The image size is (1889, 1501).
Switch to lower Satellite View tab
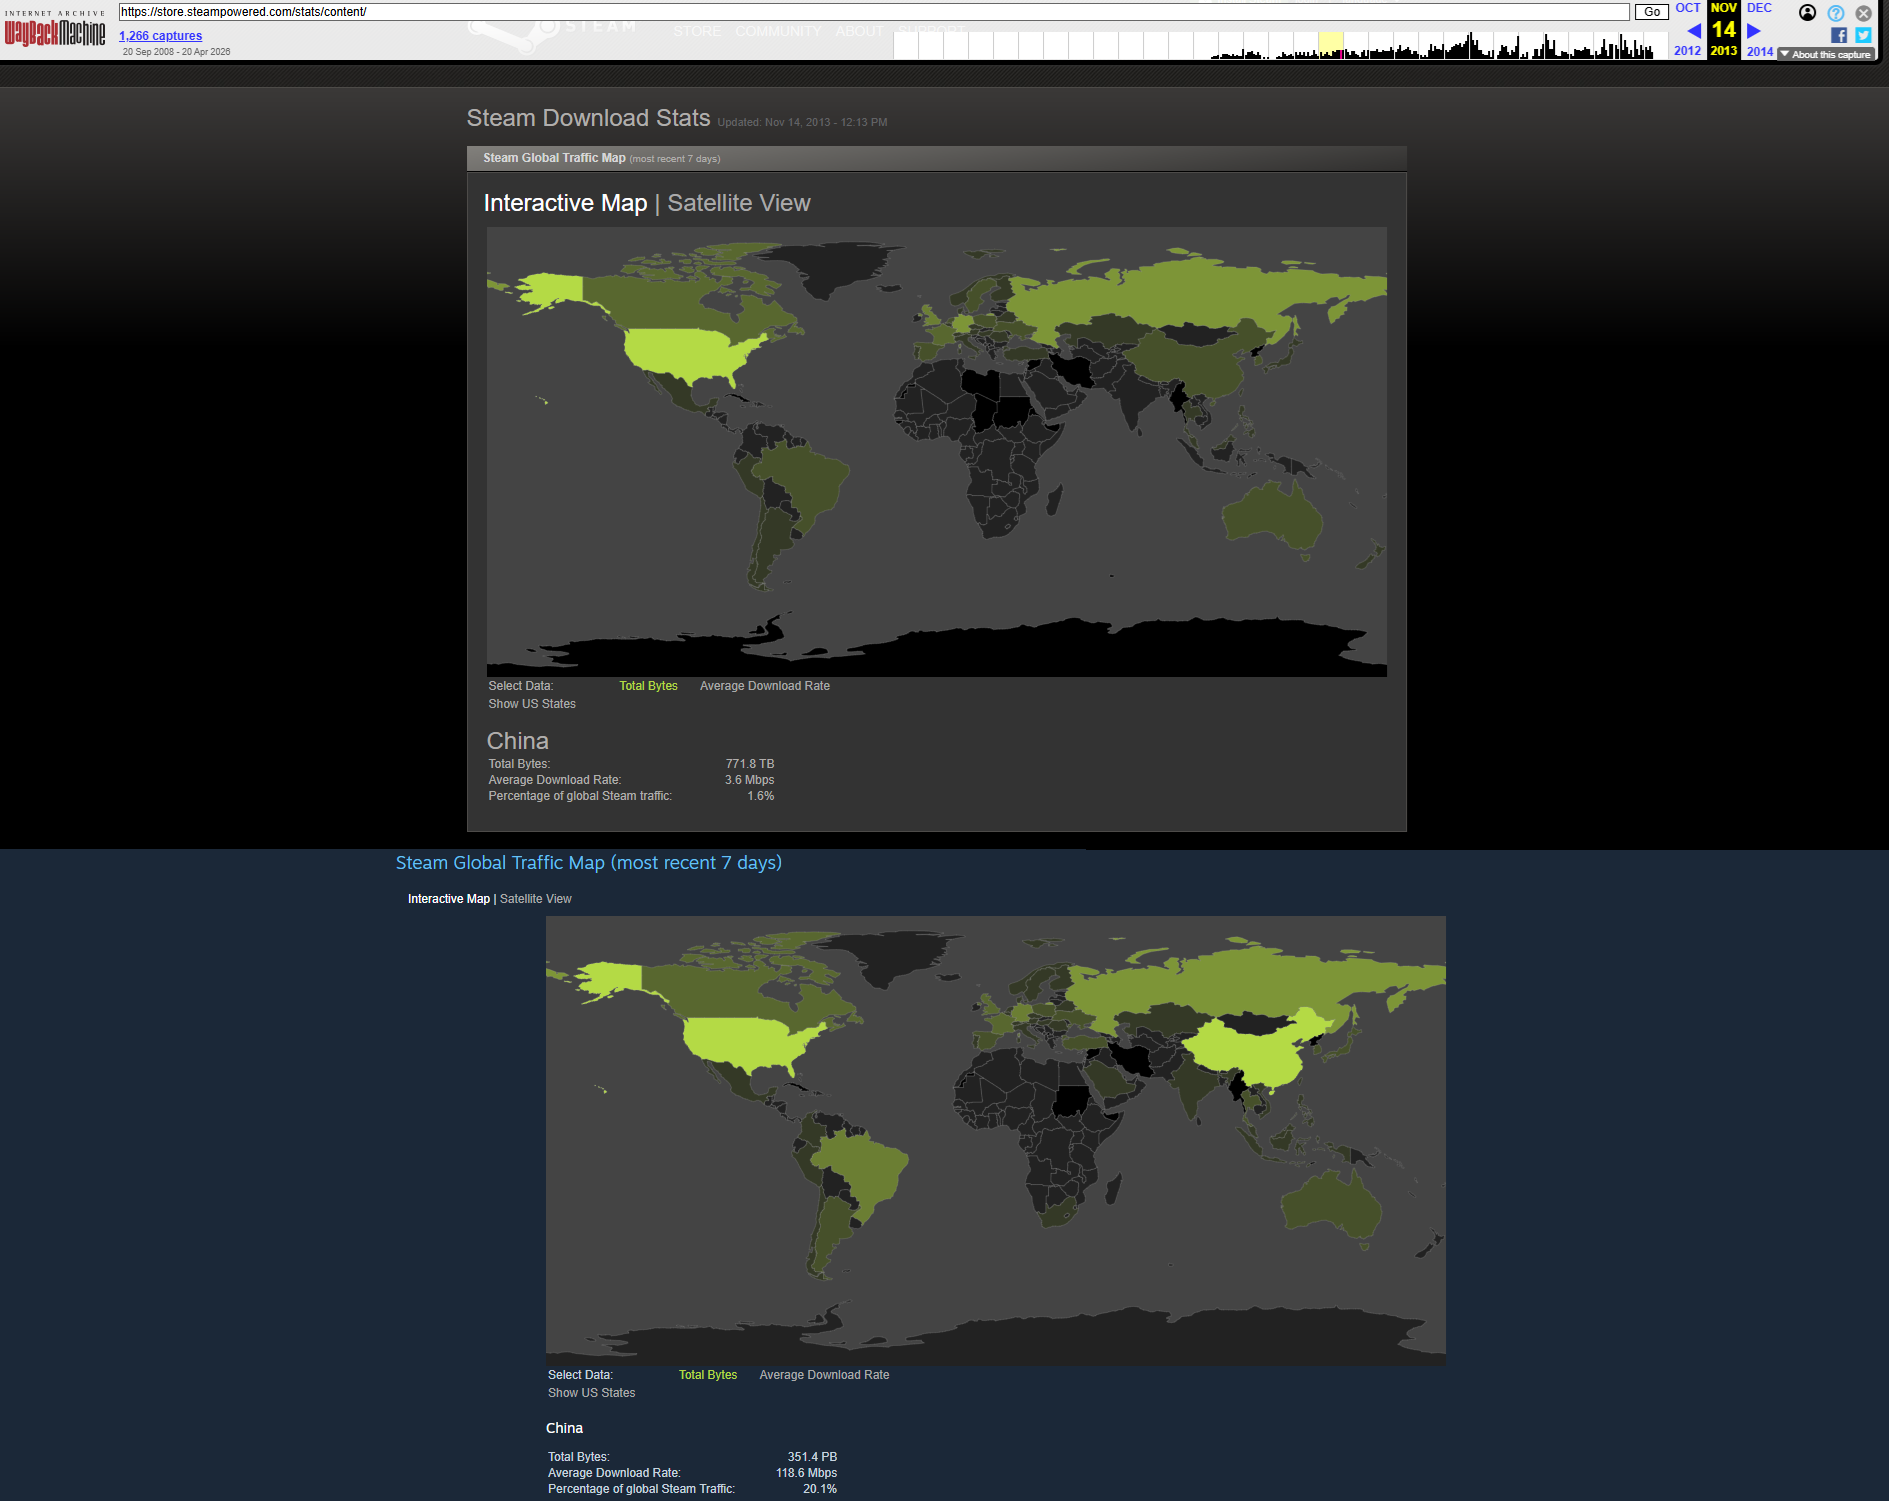tap(536, 899)
